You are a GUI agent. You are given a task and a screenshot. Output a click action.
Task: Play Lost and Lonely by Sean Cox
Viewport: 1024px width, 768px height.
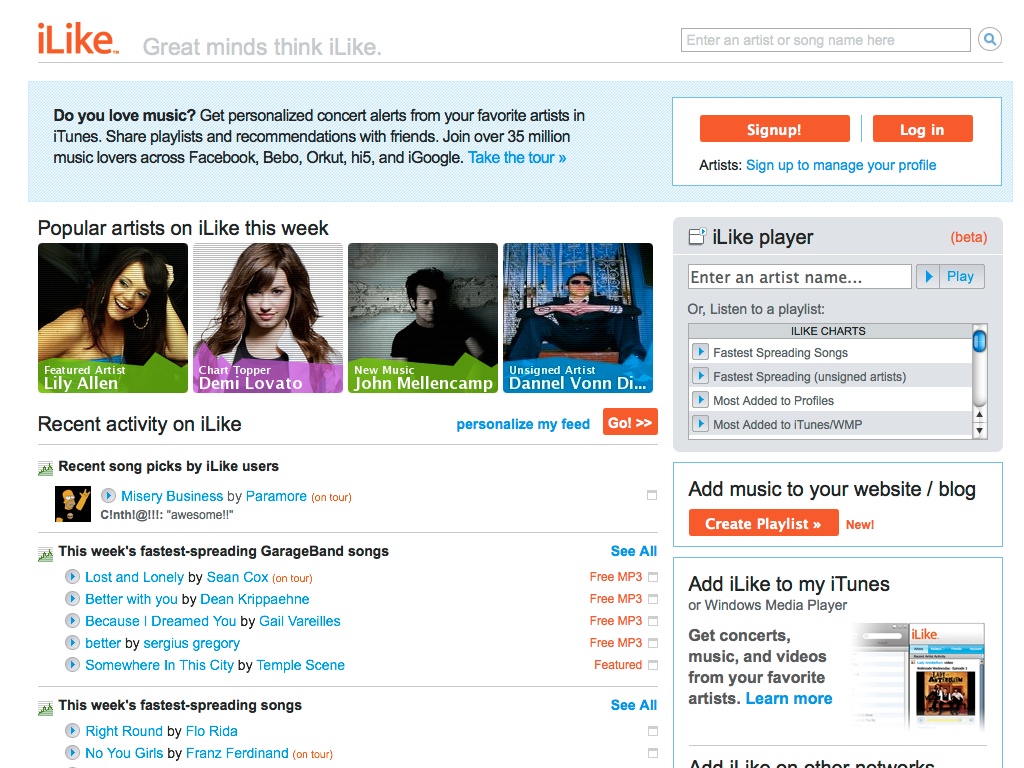point(72,577)
